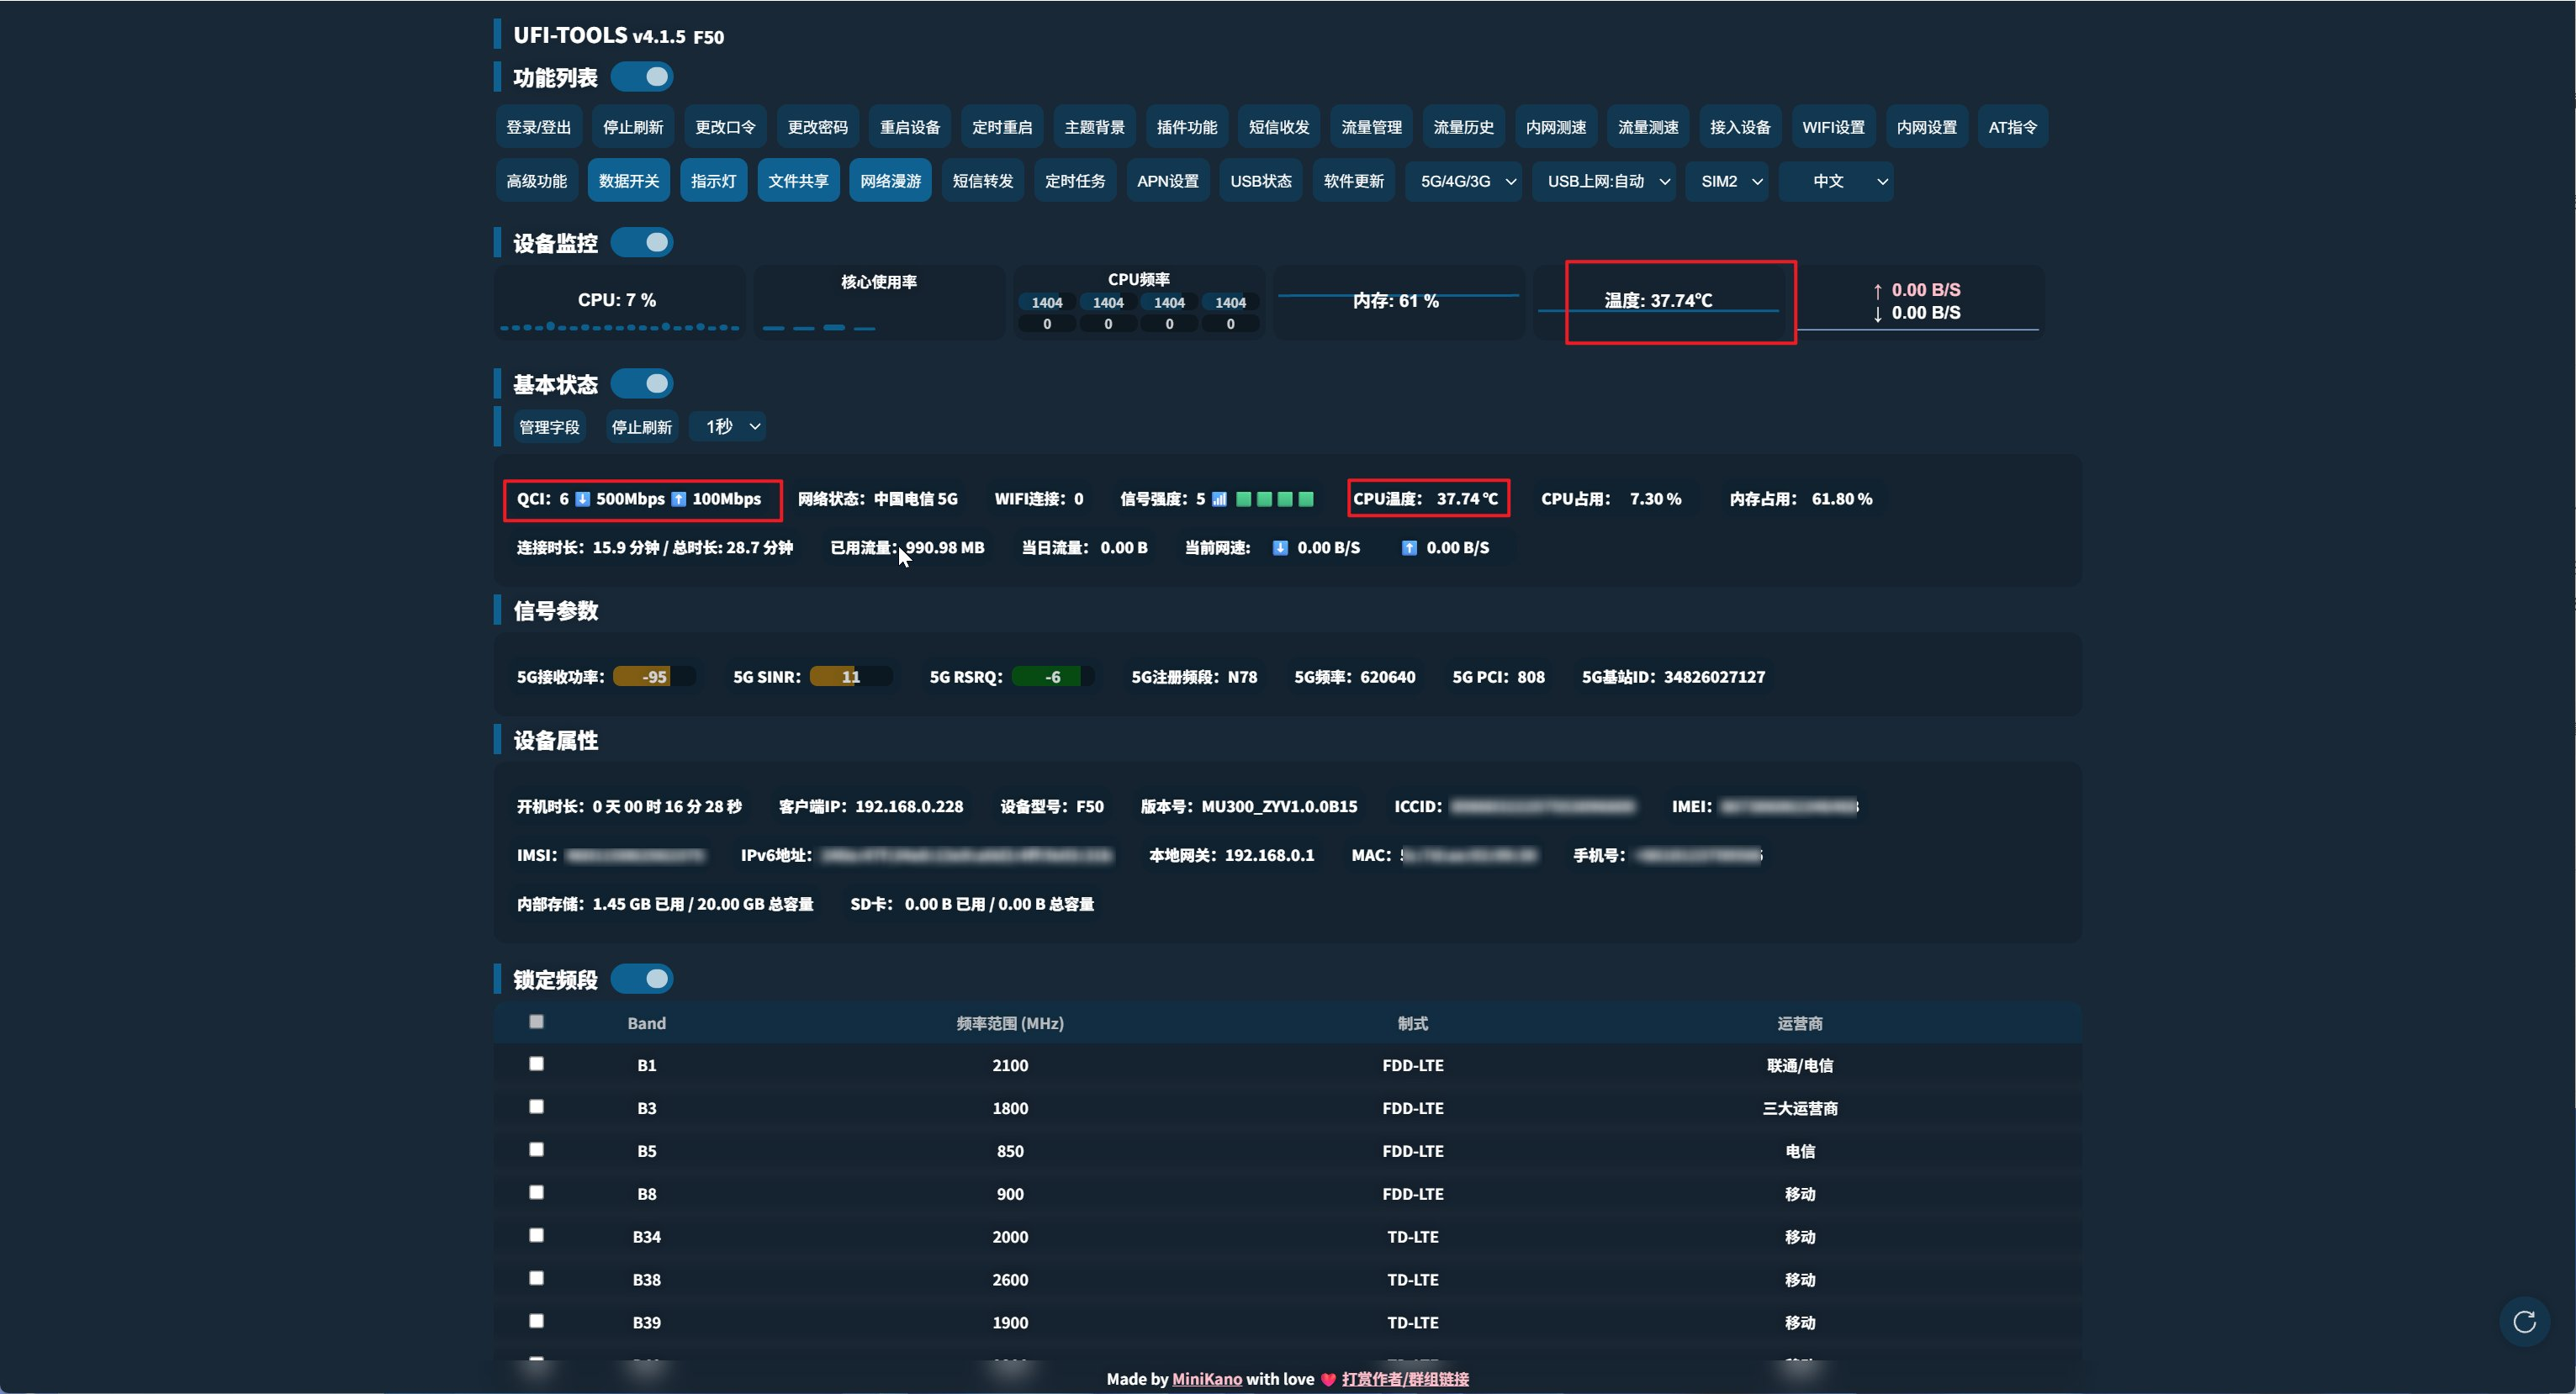The image size is (2576, 1394).
Task: Check the B34 band checkbox
Action: click(537, 1235)
